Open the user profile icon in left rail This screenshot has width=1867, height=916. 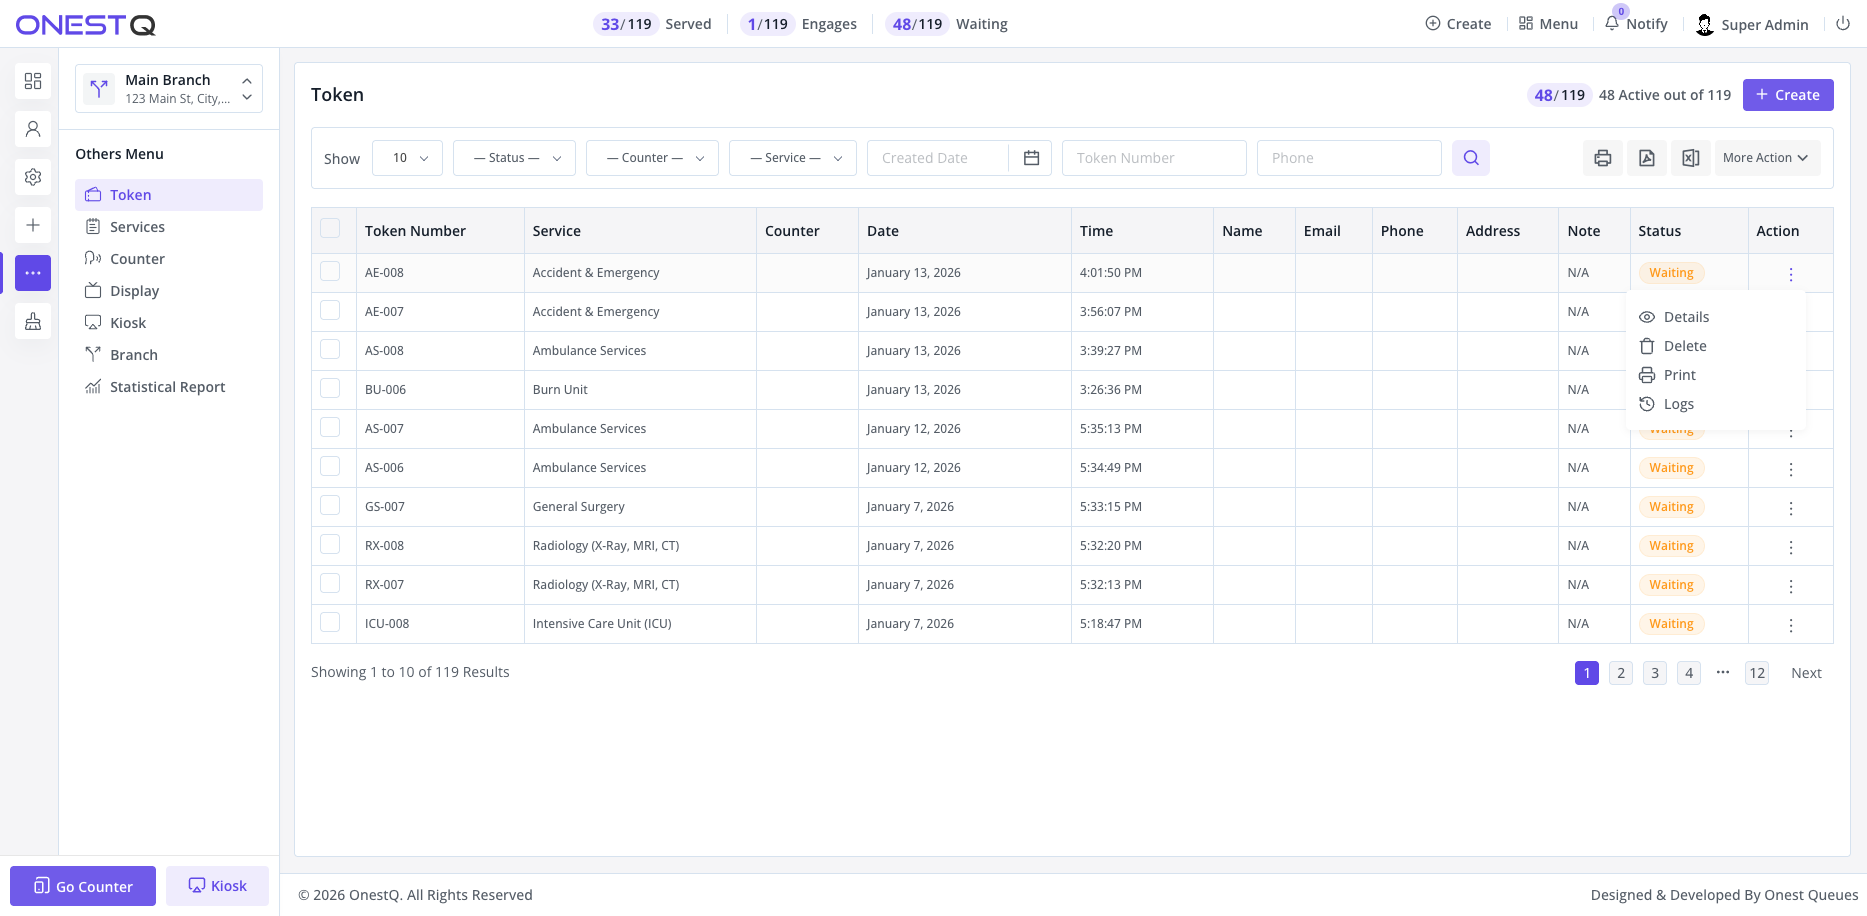point(33,129)
